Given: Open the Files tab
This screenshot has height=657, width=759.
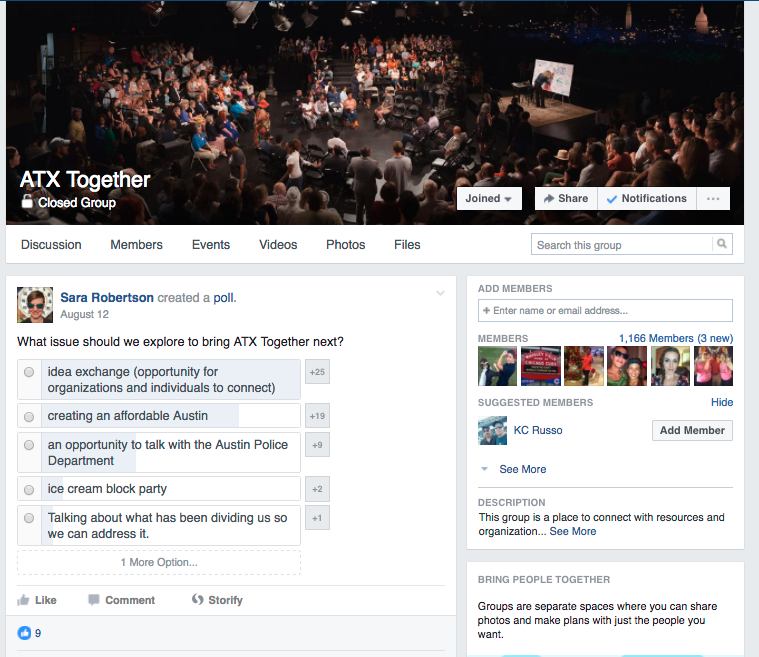Looking at the screenshot, I should (407, 244).
